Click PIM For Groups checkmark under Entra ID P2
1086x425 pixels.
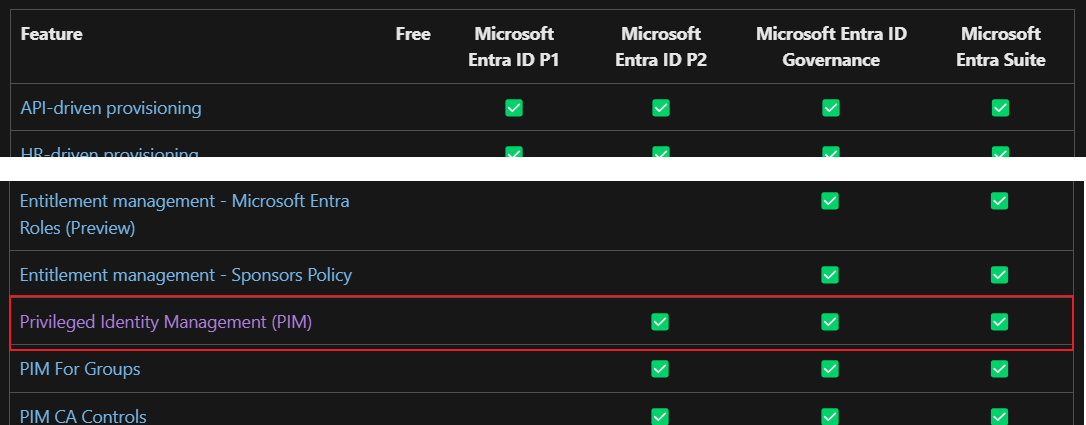pyautogui.click(x=660, y=369)
